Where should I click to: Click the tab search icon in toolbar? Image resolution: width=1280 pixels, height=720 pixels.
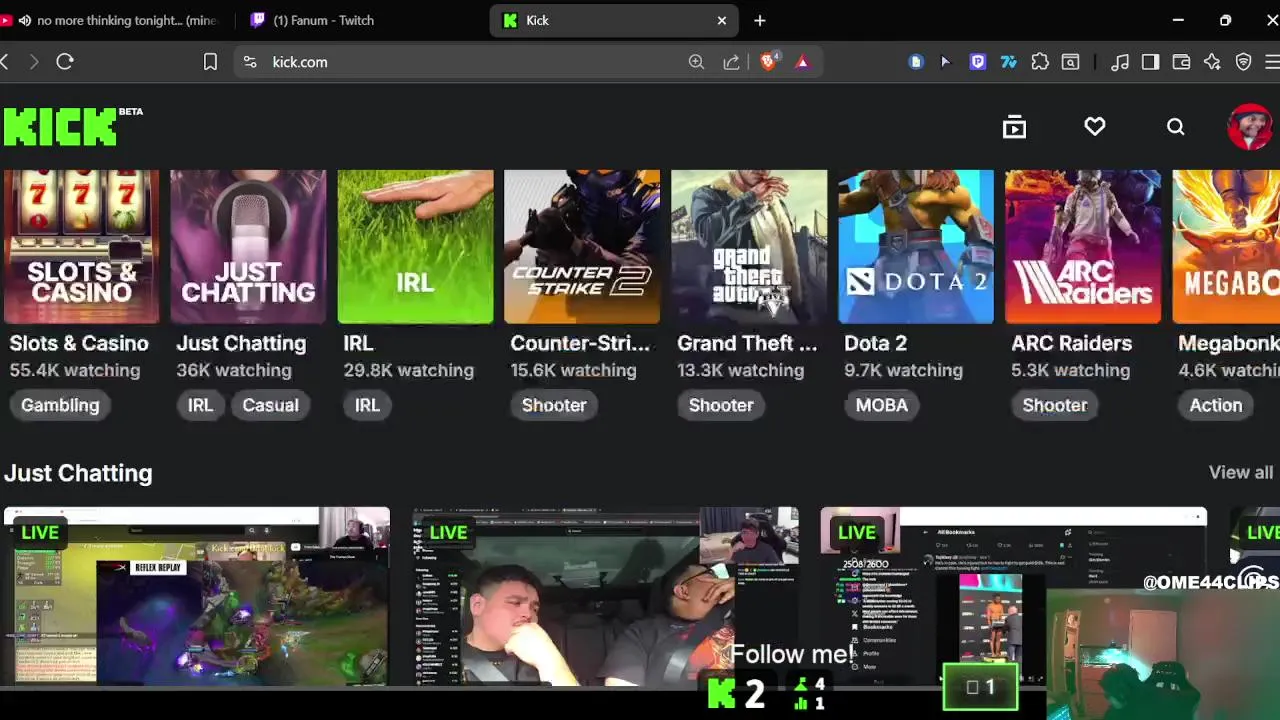tap(1070, 62)
